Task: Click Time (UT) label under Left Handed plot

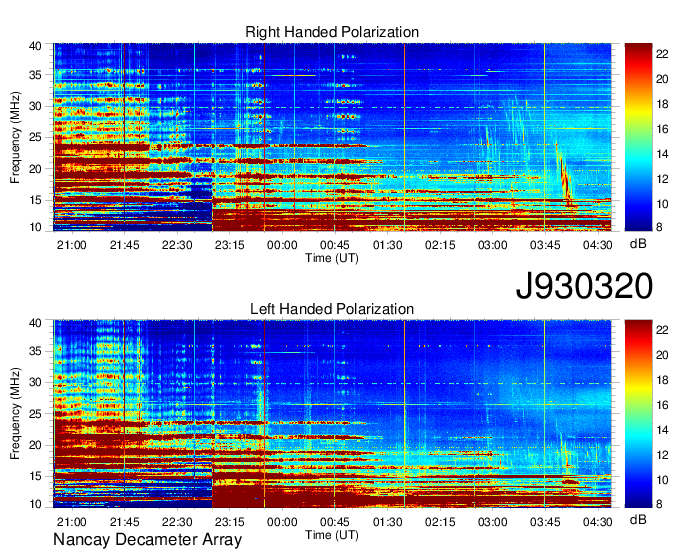Action: [332, 535]
